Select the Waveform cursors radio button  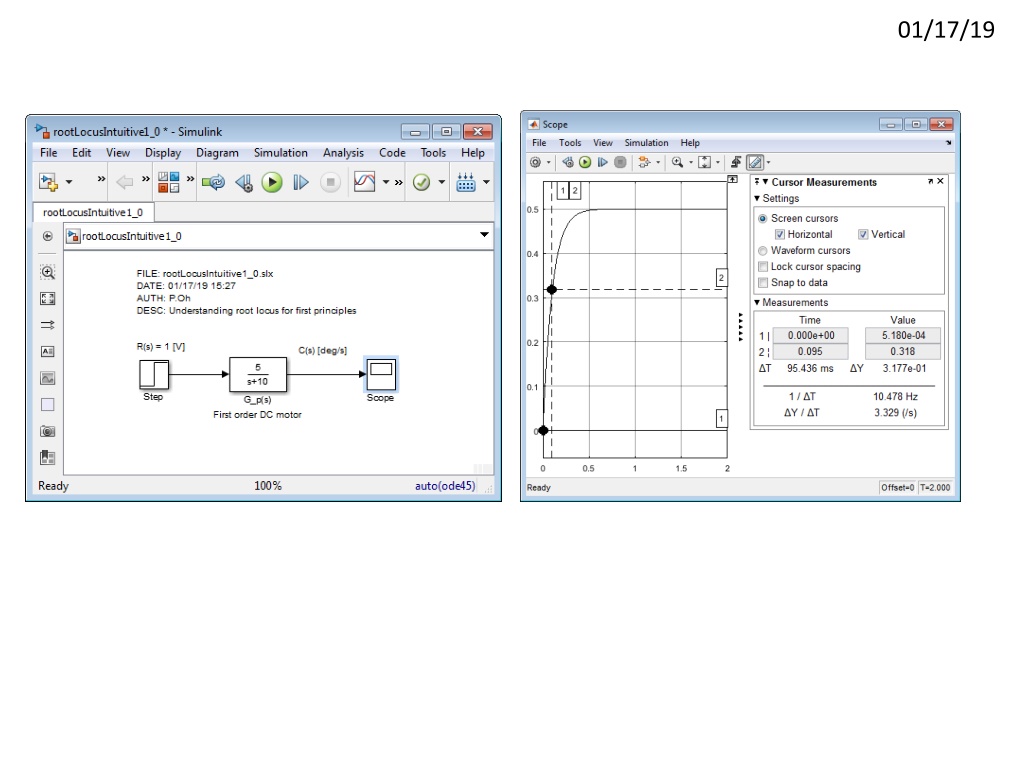[762, 251]
